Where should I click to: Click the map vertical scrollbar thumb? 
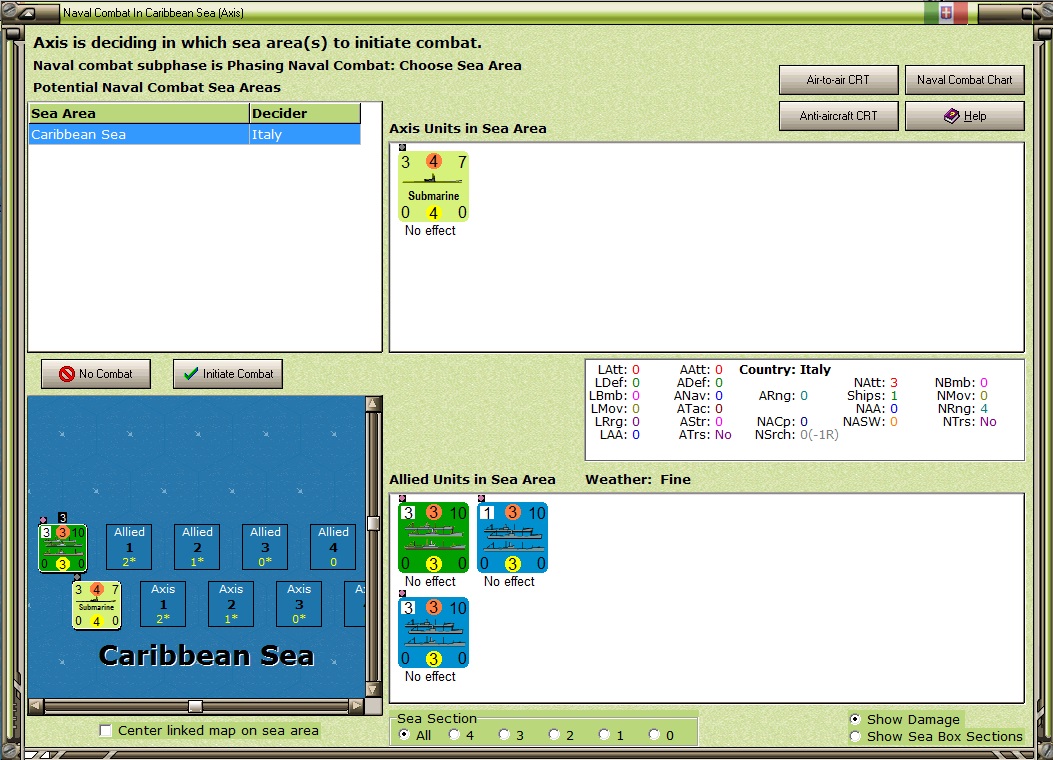click(x=373, y=523)
